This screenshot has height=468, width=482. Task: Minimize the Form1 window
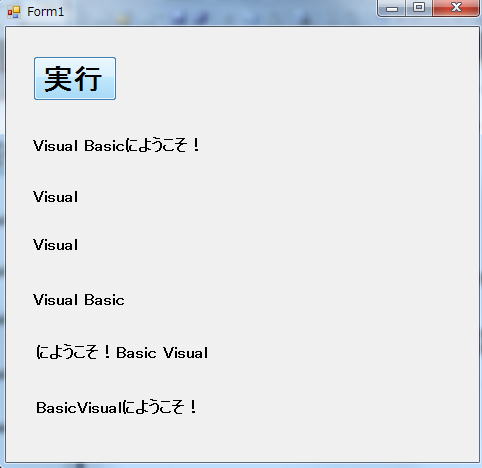click(392, 8)
